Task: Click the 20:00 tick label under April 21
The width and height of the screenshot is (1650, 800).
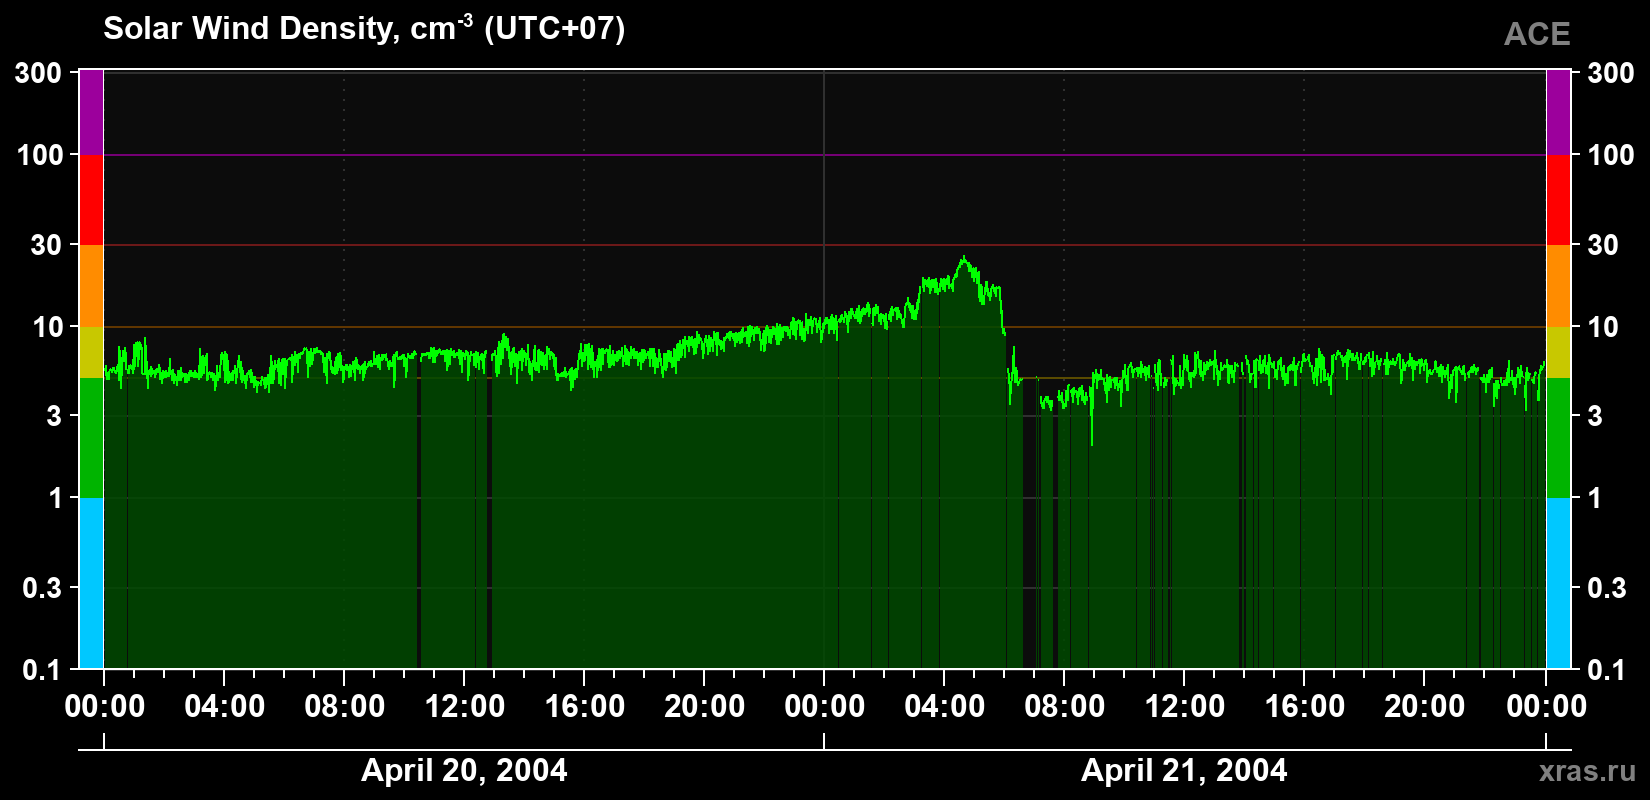Action: [1424, 707]
